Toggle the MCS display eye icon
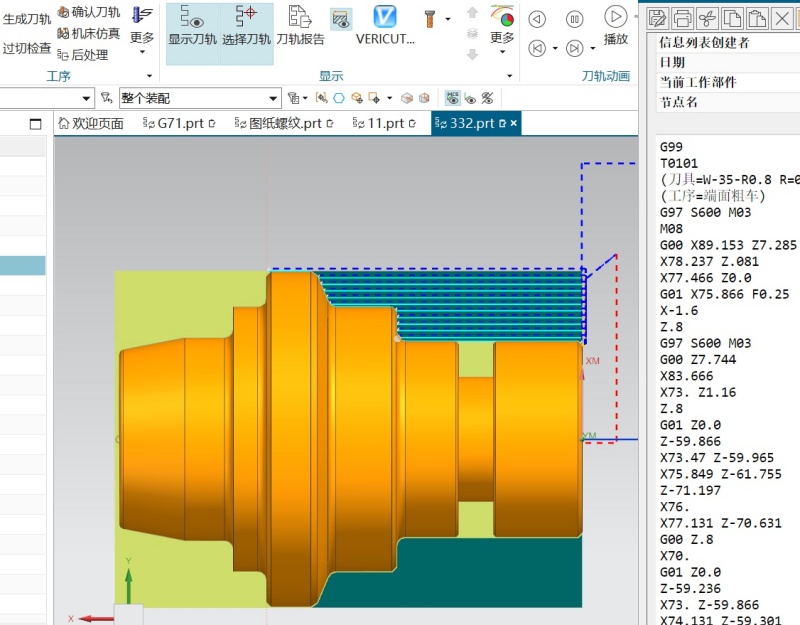The height and width of the screenshot is (625, 800). [453, 98]
